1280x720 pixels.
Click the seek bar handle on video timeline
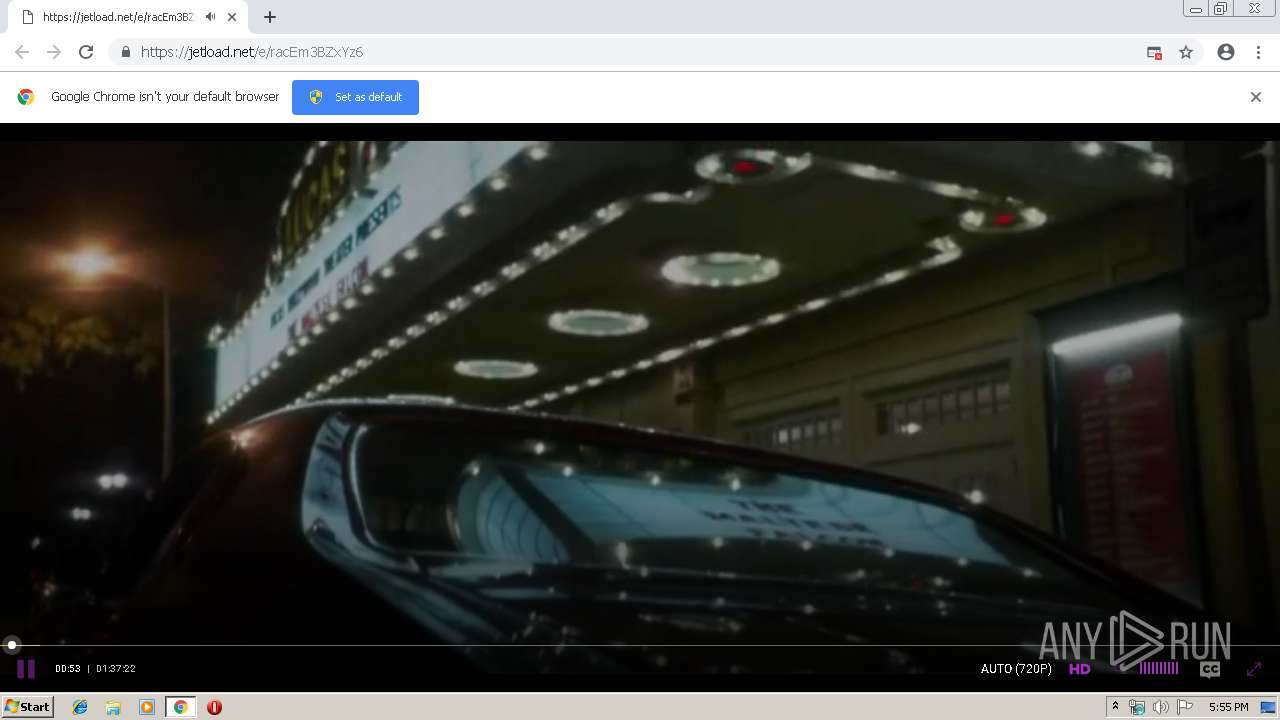click(x=12, y=645)
